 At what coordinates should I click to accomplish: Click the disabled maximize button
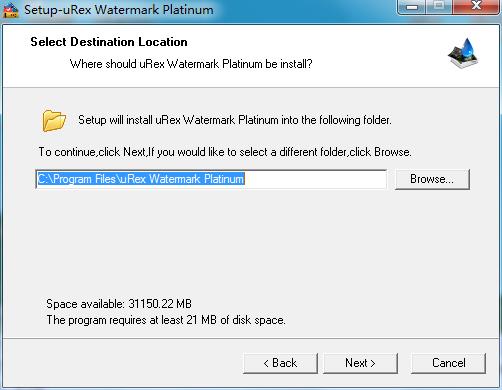pyautogui.click(x=439, y=7)
